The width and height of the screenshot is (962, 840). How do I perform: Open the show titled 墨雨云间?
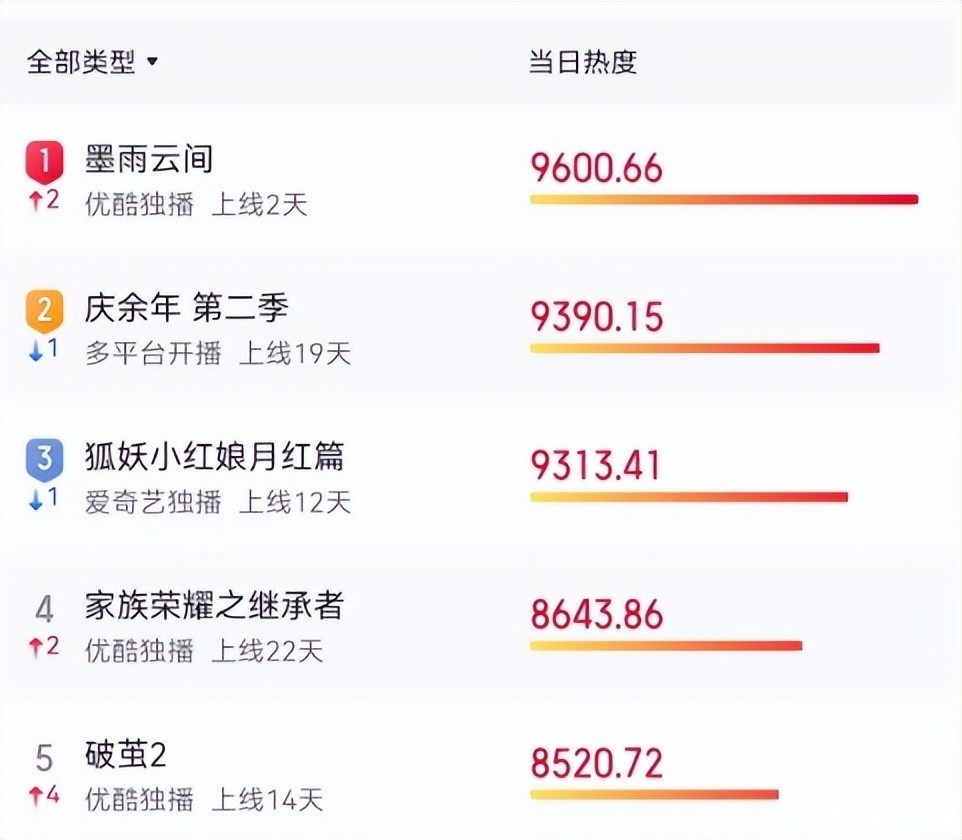click(149, 159)
